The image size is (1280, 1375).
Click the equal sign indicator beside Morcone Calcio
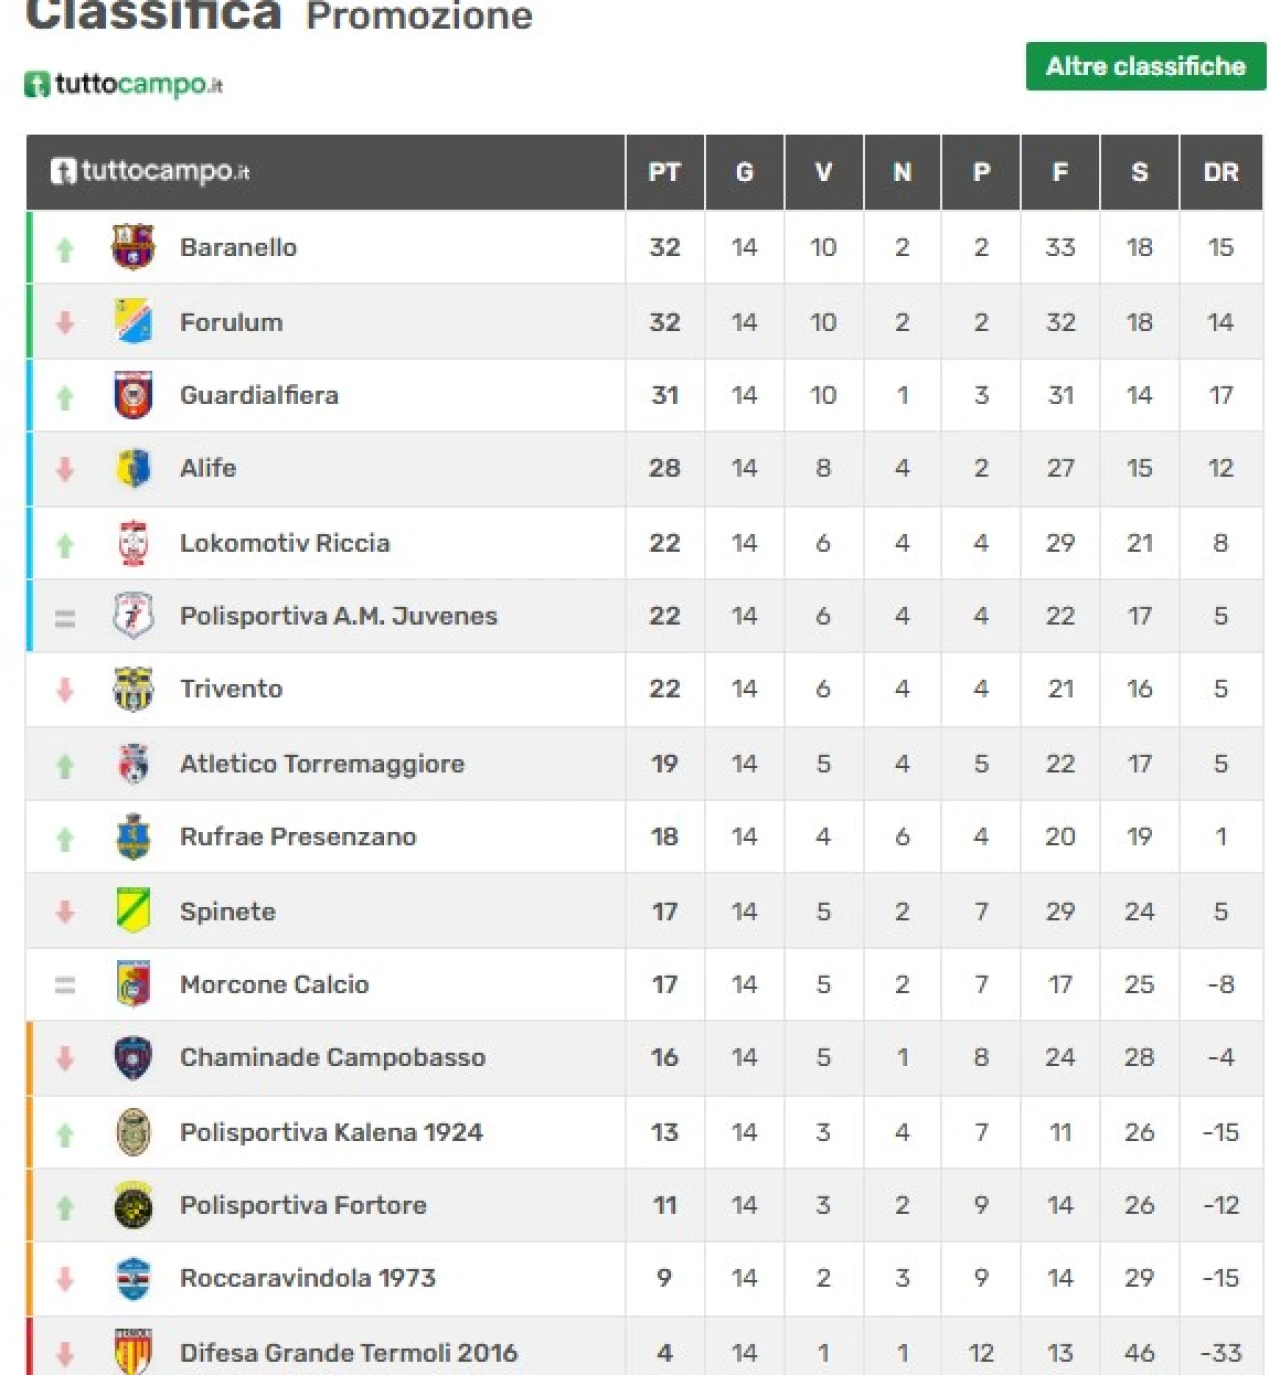[x=65, y=986]
